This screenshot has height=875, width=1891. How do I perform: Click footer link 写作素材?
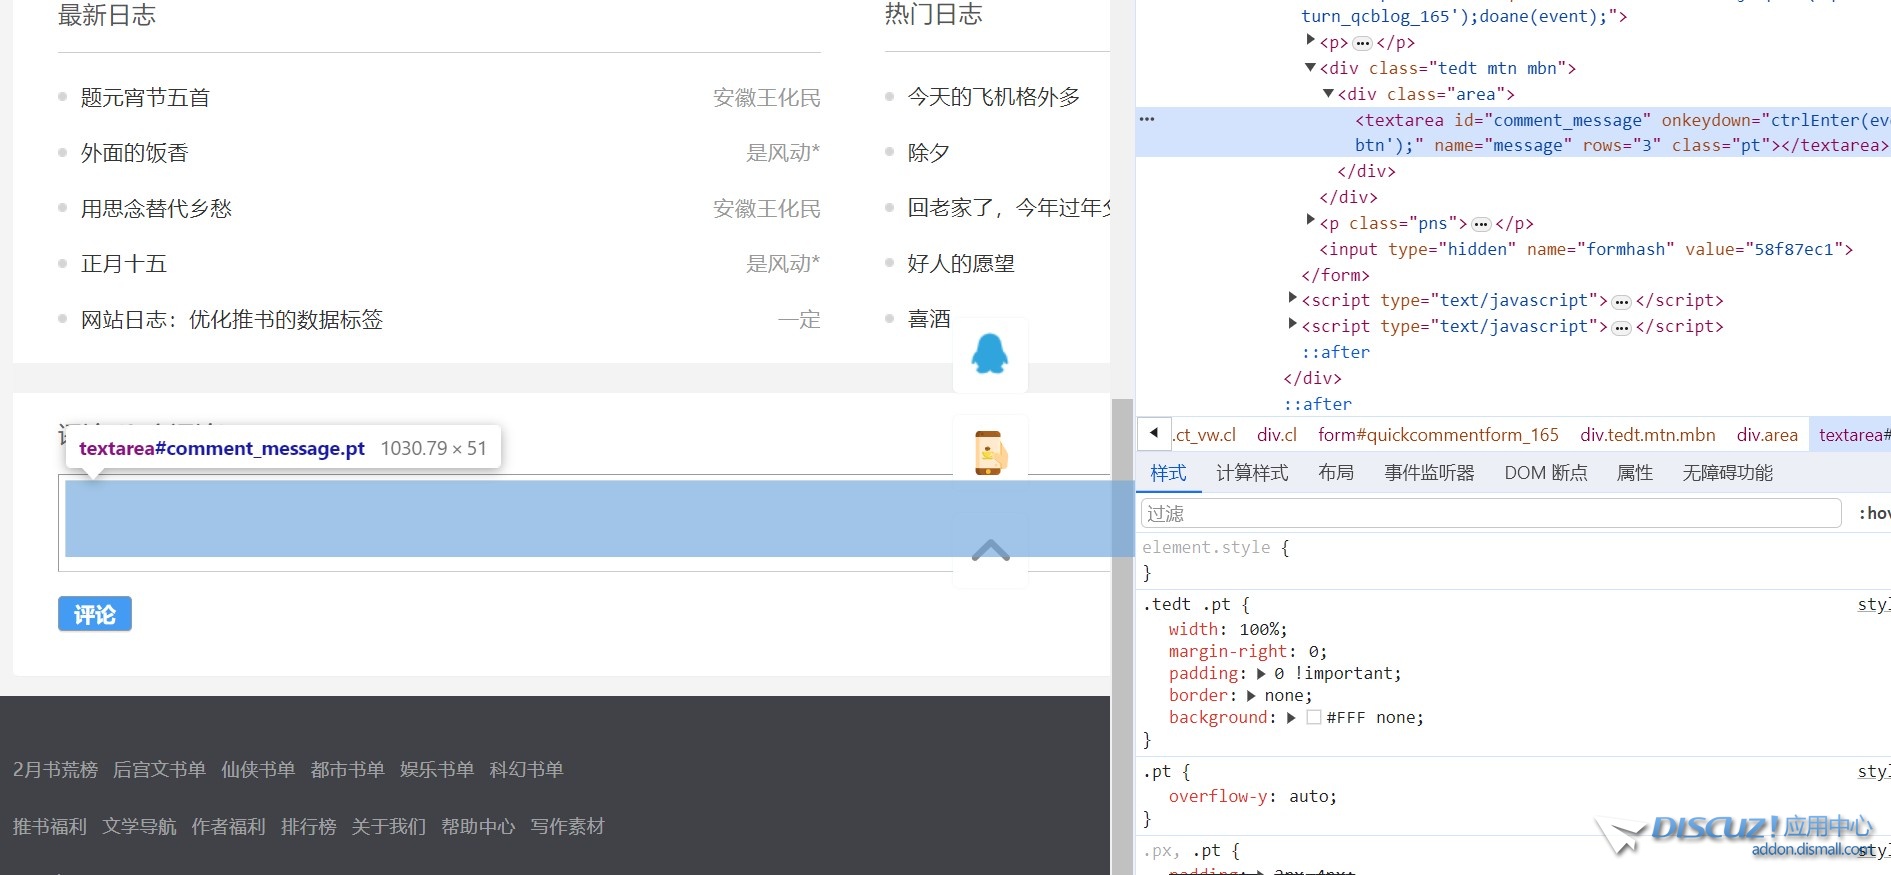[567, 827]
